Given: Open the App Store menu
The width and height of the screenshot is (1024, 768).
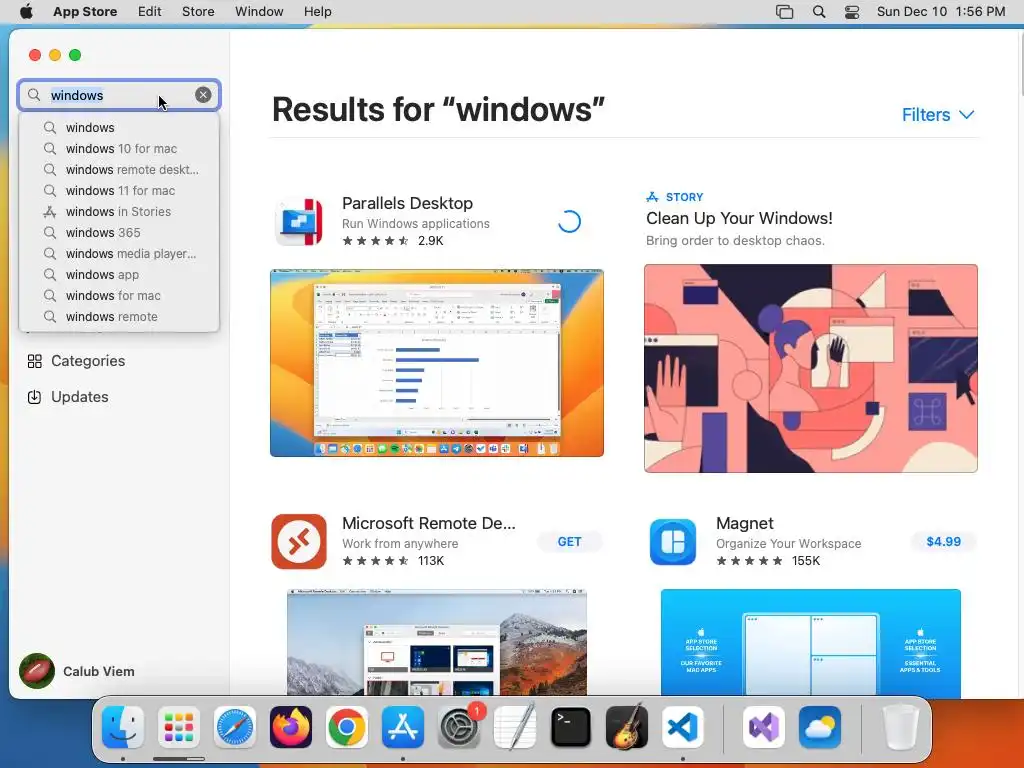Looking at the screenshot, I should [x=85, y=12].
